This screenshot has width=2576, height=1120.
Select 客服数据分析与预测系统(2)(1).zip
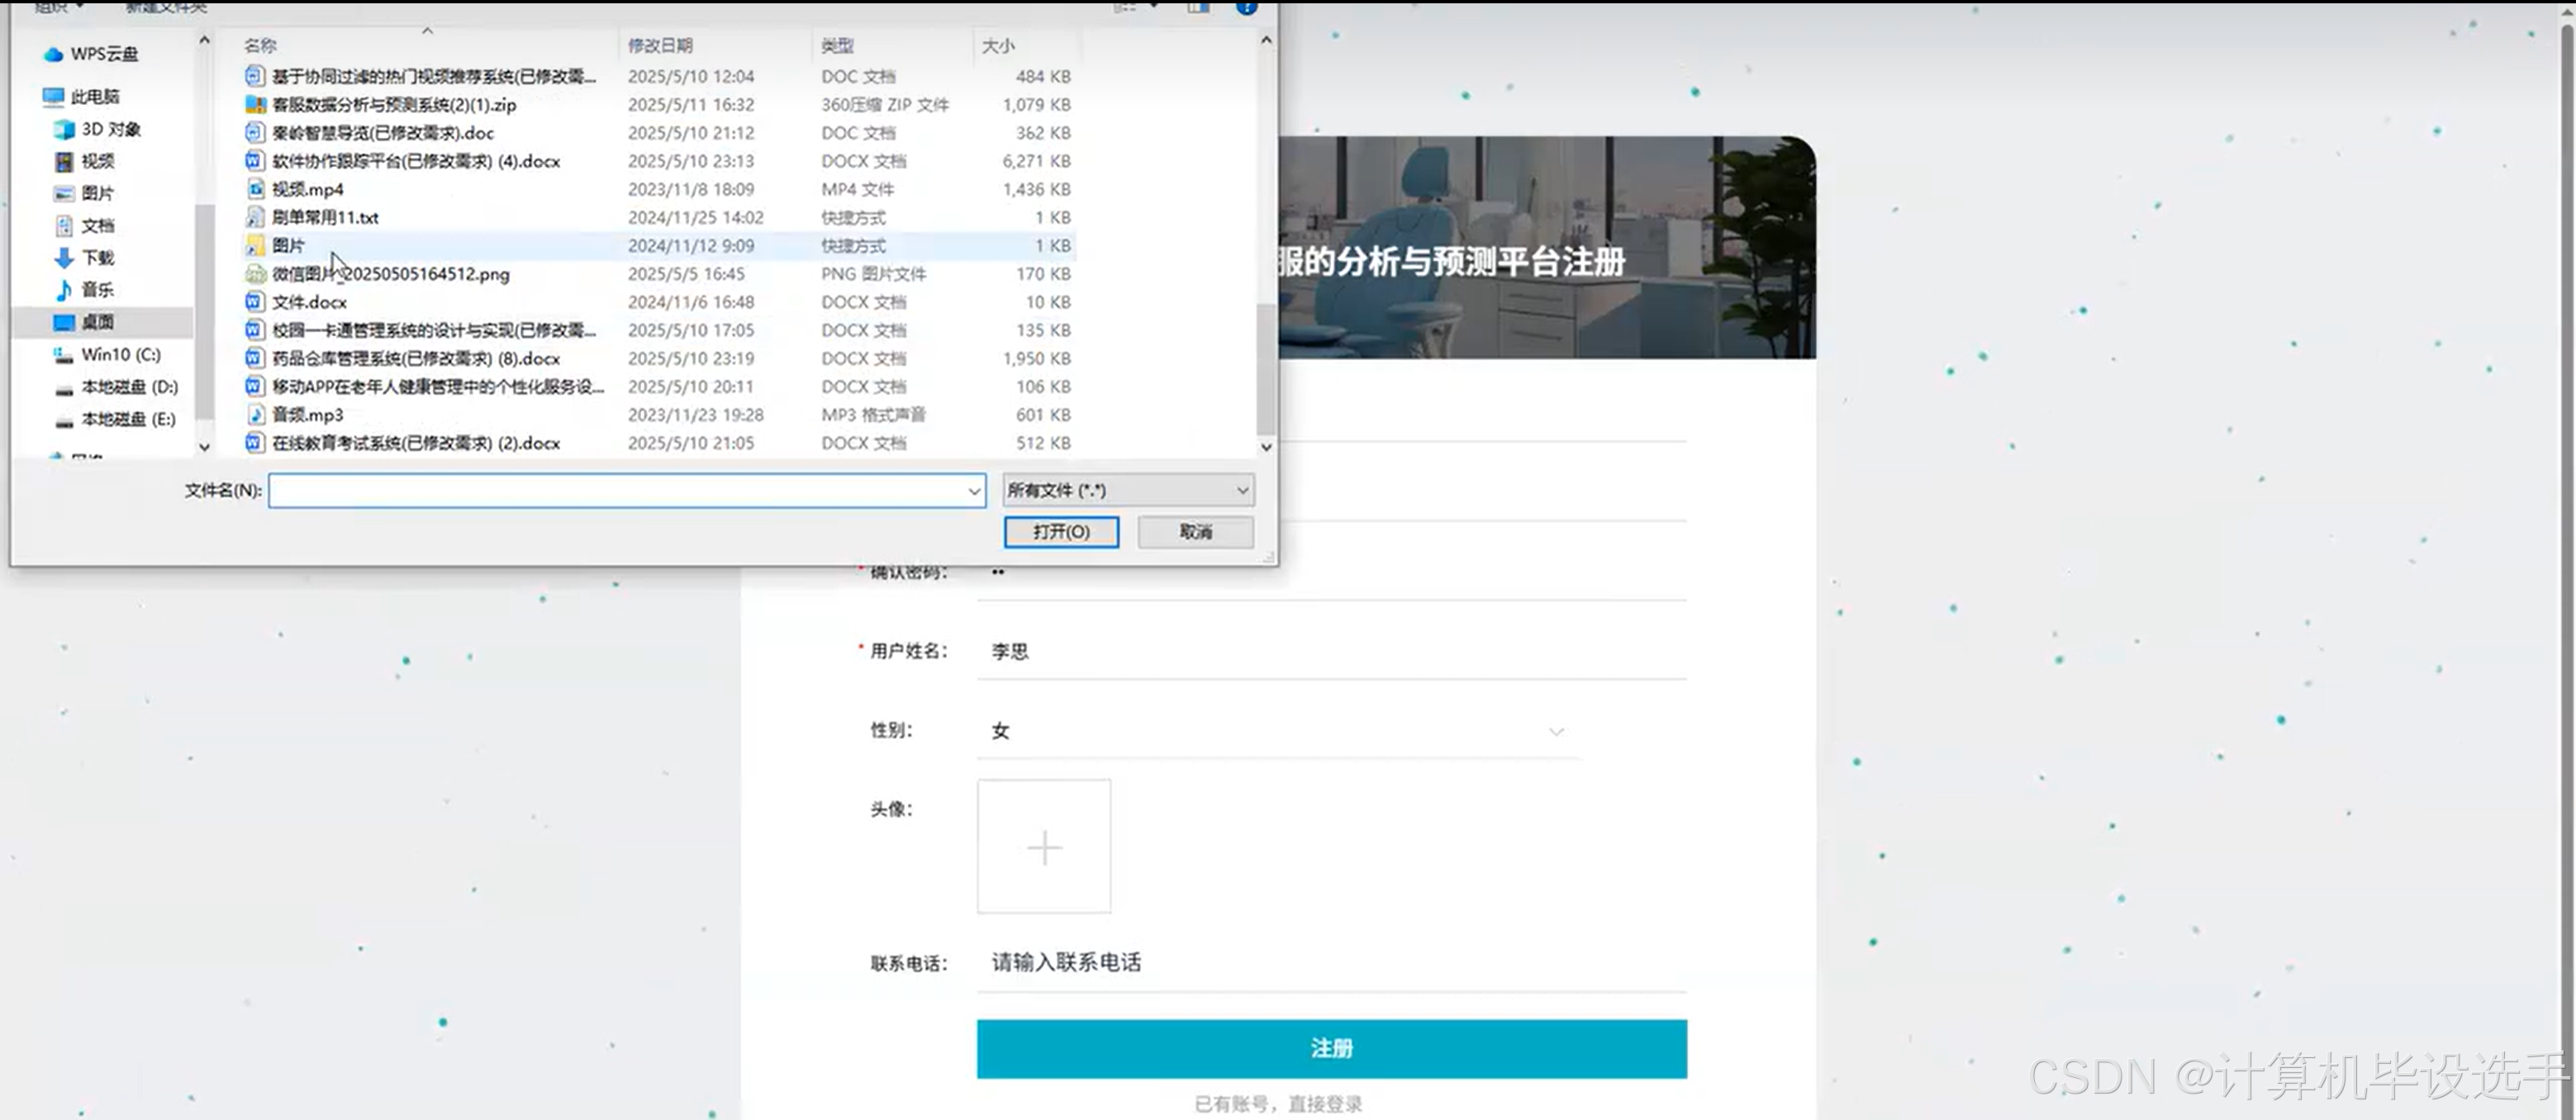(x=394, y=104)
